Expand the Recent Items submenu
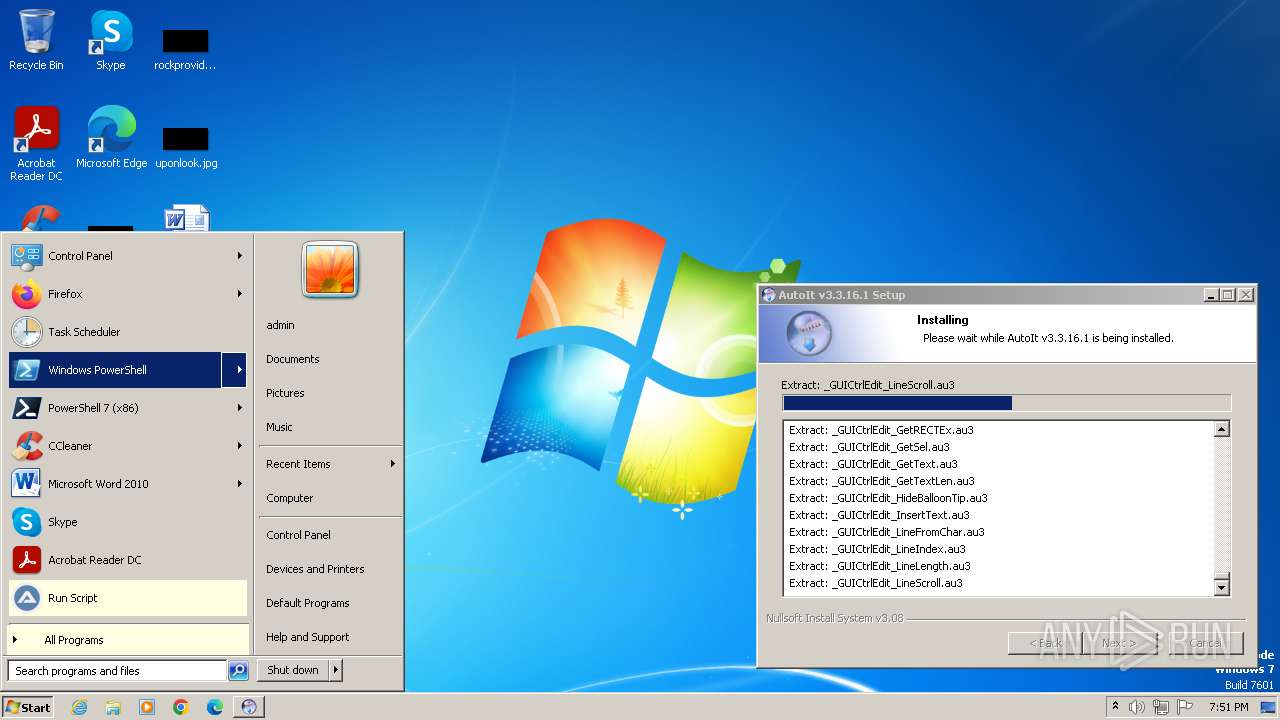This screenshot has width=1280, height=720. (392, 464)
